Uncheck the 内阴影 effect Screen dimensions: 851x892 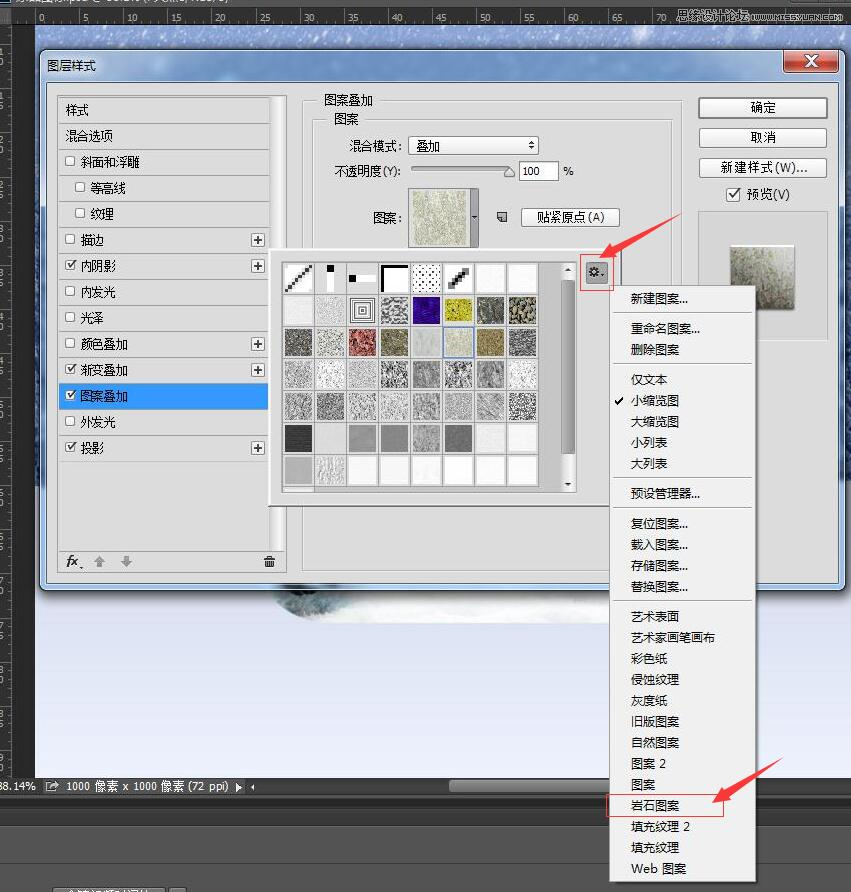tap(70, 266)
